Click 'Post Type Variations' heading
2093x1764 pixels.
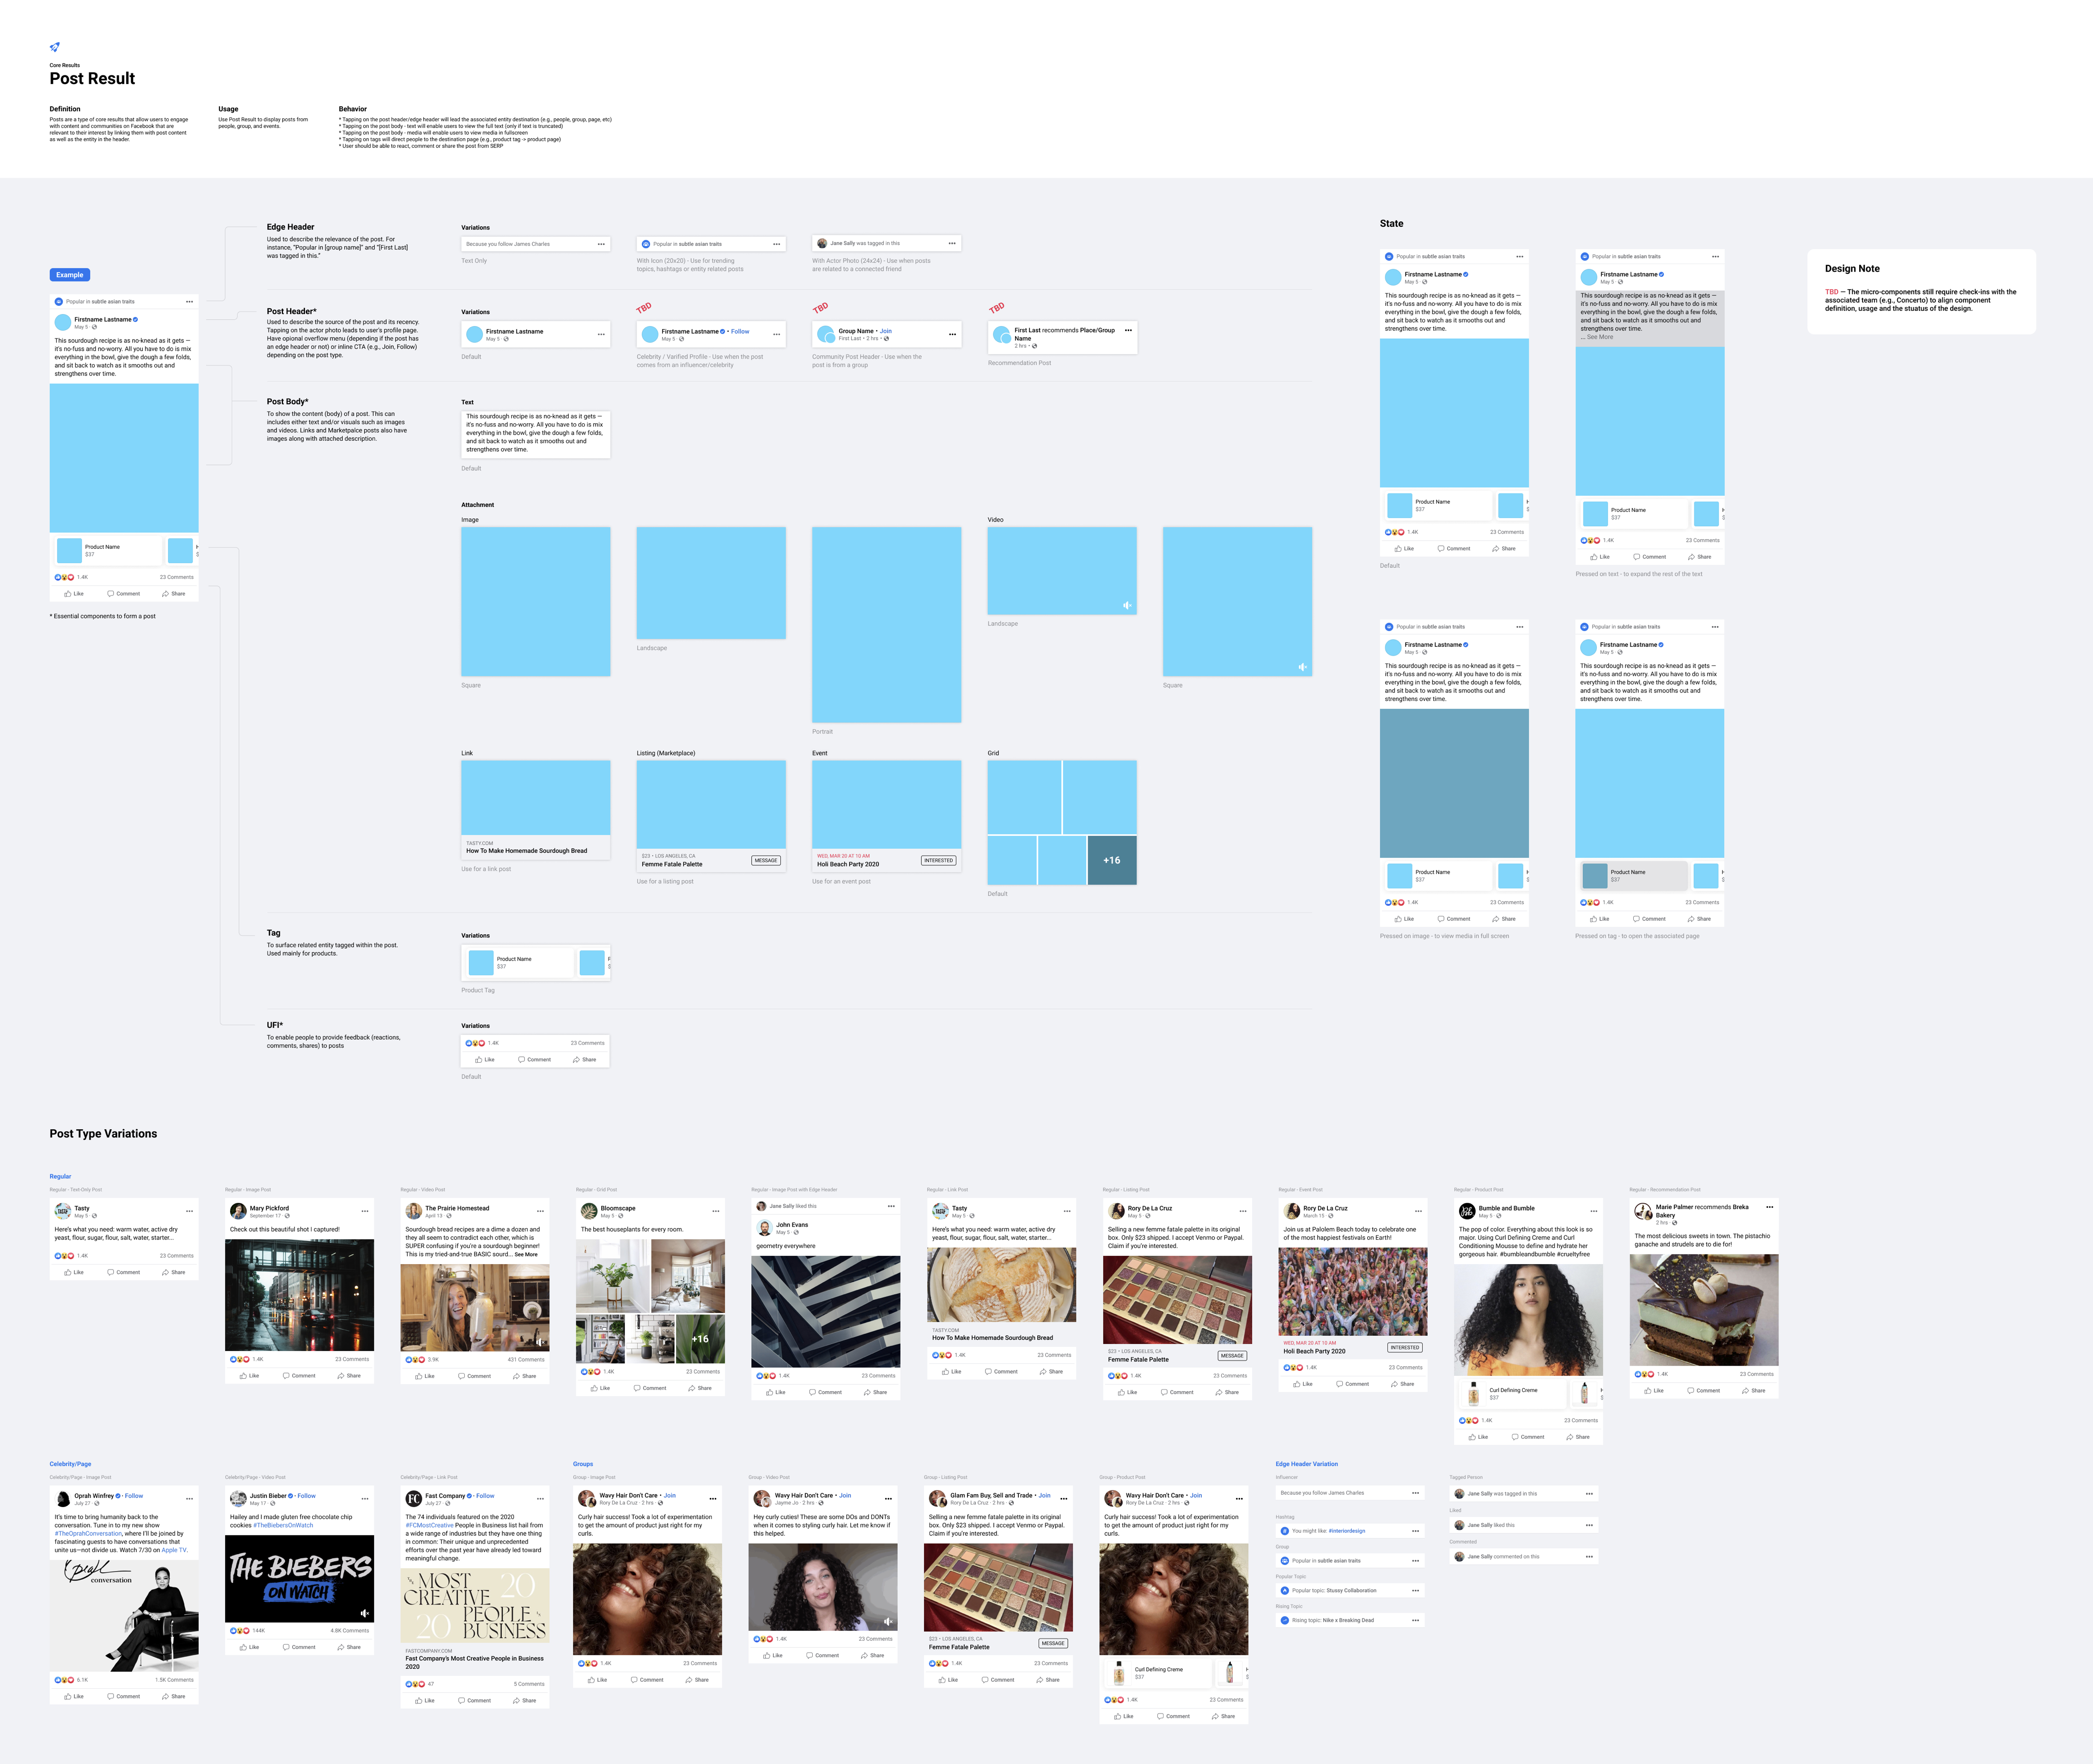tap(103, 1134)
